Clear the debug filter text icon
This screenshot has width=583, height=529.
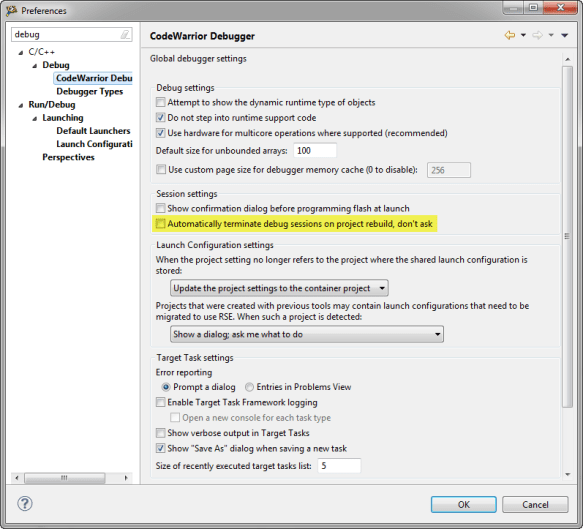pos(125,35)
